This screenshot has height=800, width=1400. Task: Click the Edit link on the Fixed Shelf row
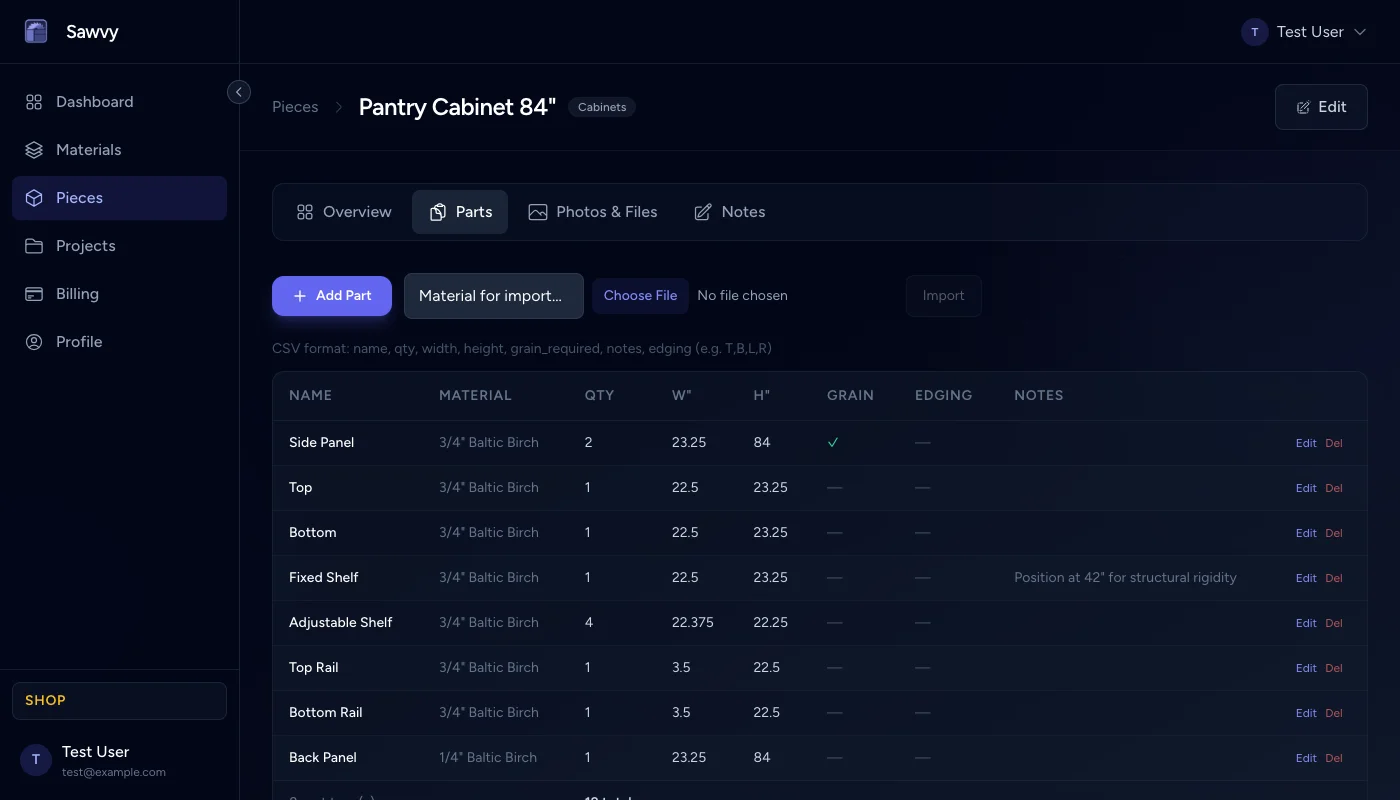point(1305,578)
